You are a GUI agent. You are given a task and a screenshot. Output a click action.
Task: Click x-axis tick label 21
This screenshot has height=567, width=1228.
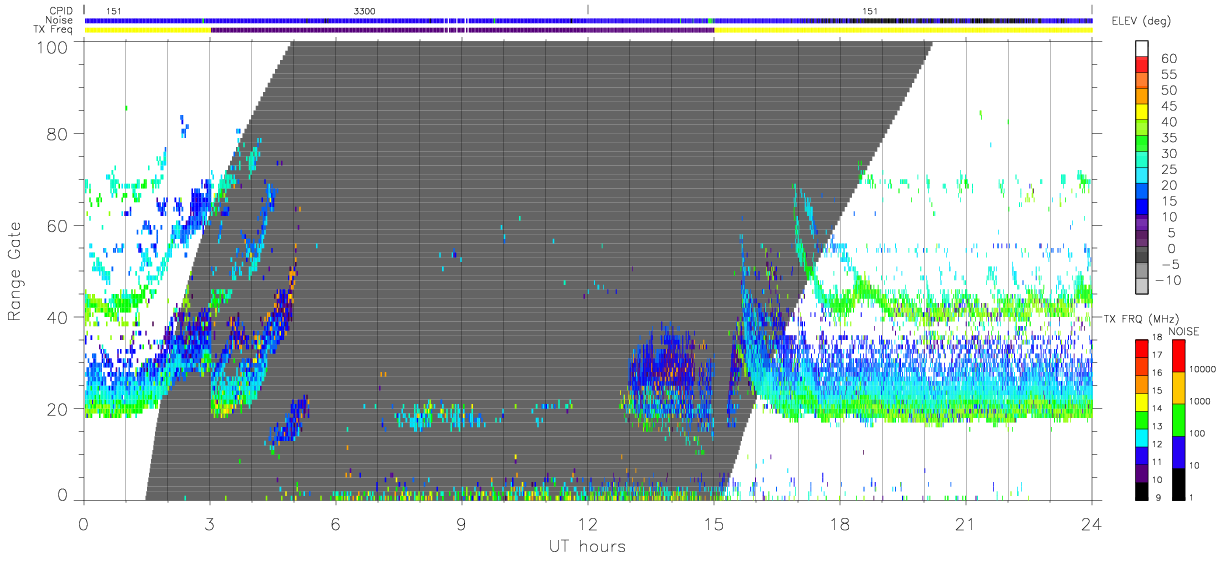(965, 523)
